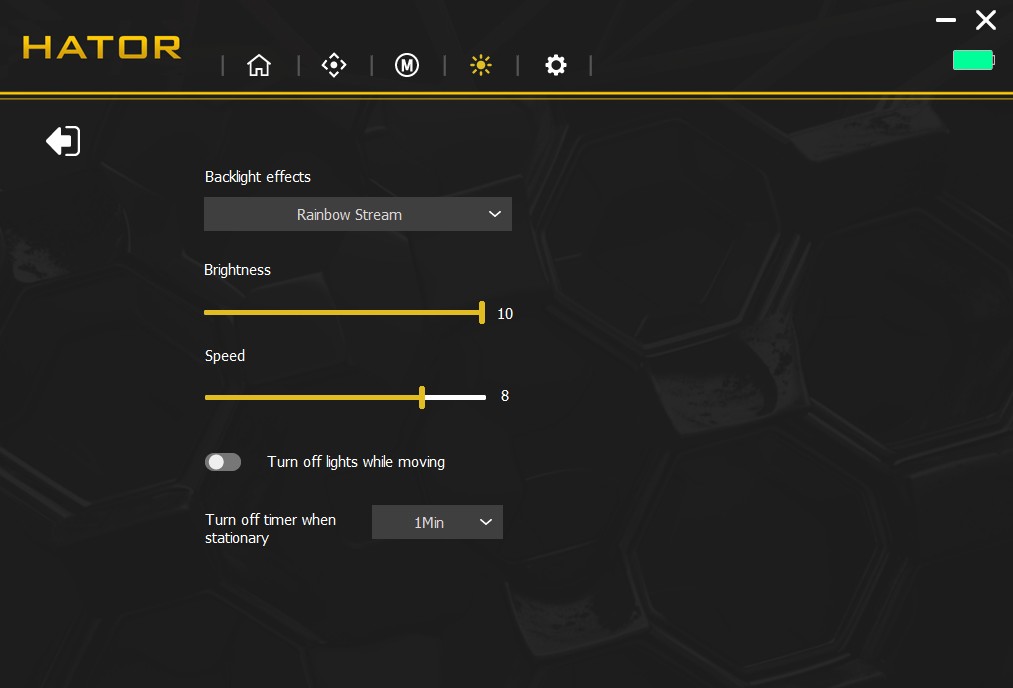Toggle Turn off lights while moving

[223, 462]
